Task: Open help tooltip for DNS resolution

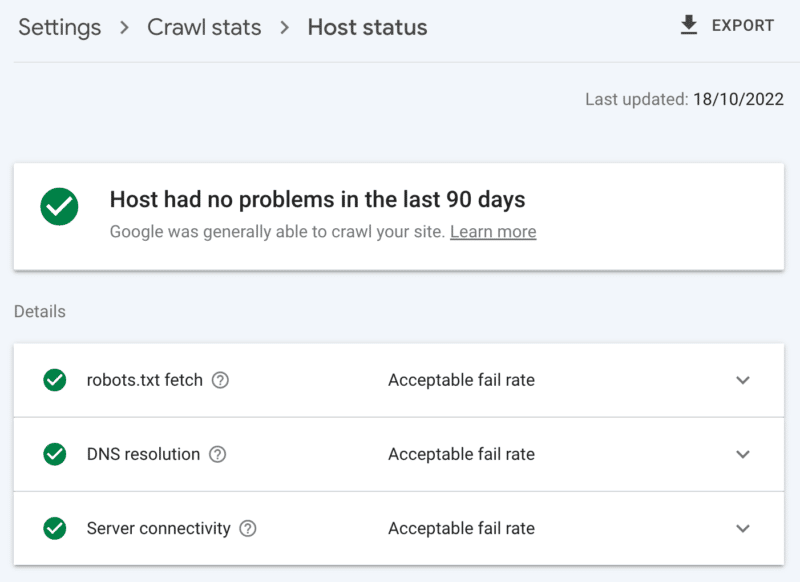Action: click(218, 455)
